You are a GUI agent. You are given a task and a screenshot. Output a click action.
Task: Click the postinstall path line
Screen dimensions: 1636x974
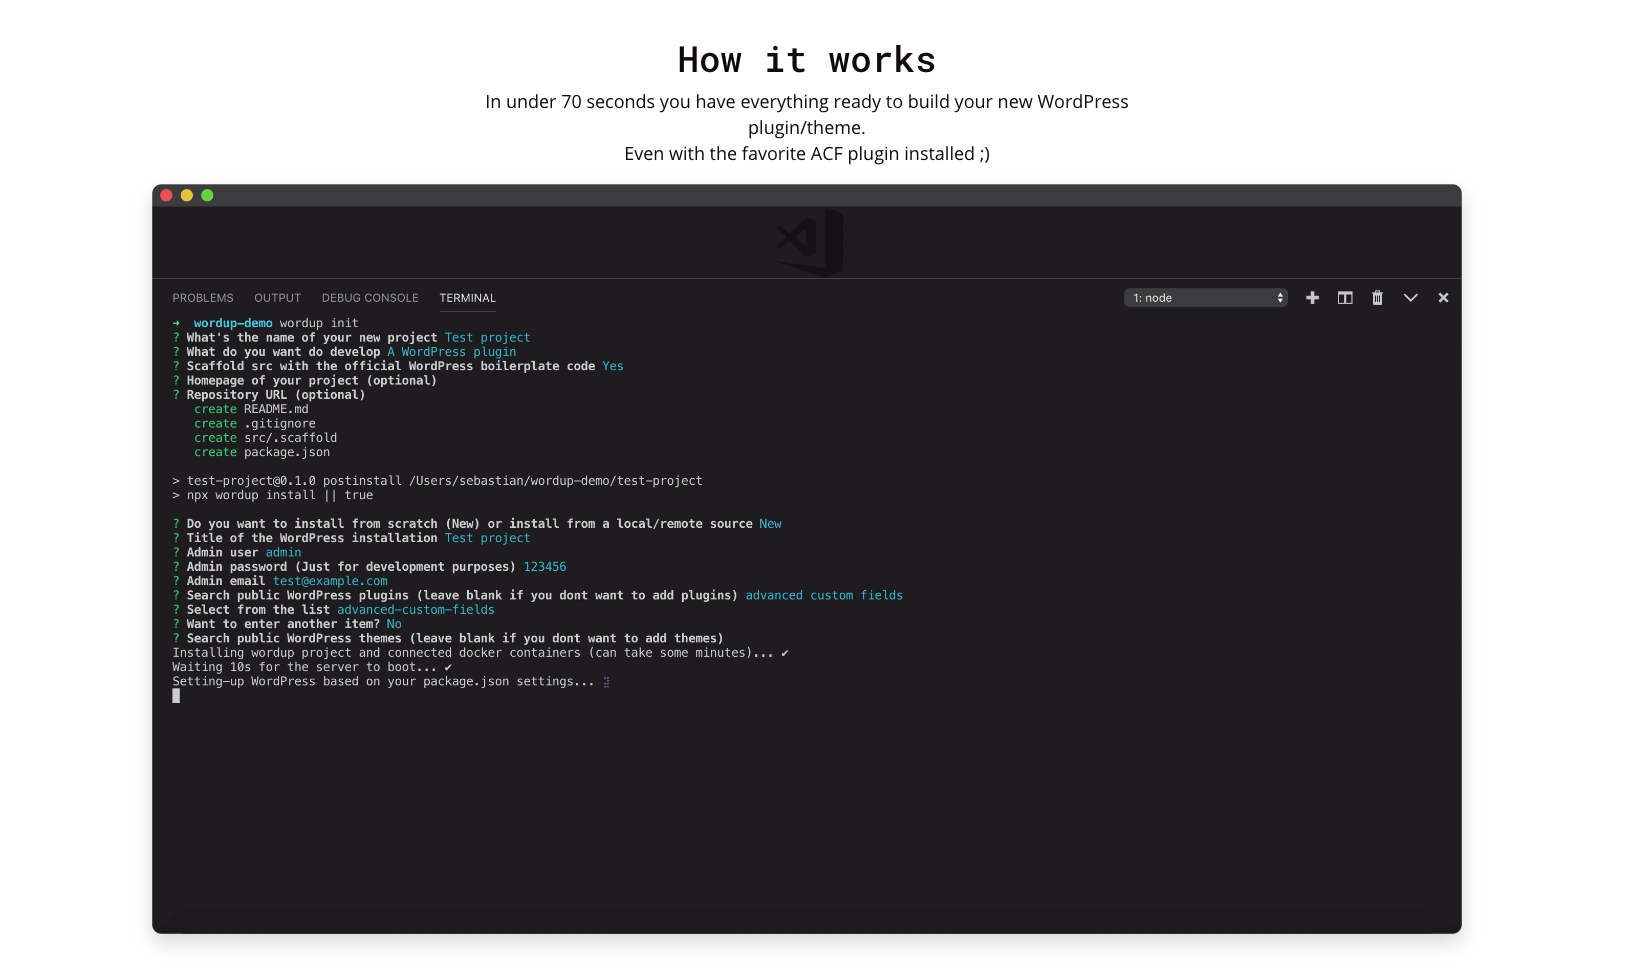437,481
